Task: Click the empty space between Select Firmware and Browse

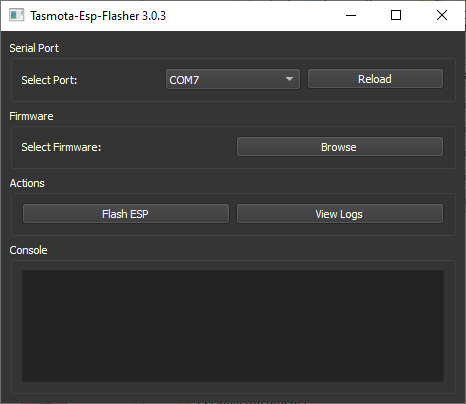Action: pos(168,147)
